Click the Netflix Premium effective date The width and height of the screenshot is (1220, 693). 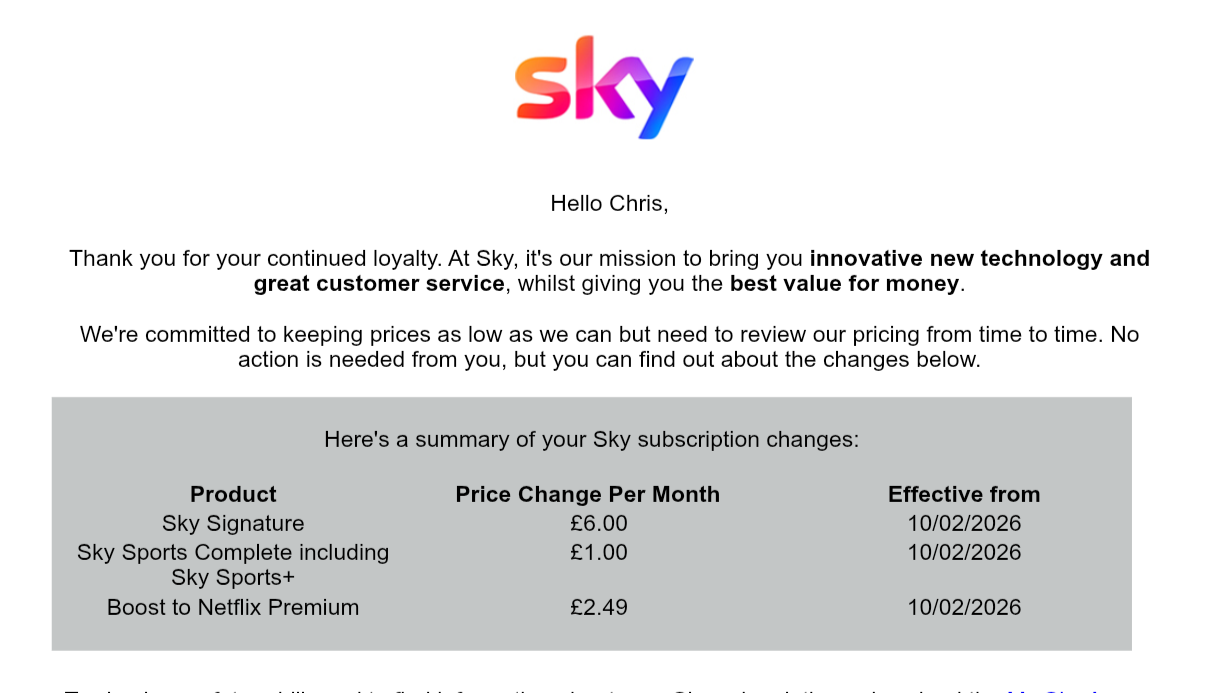point(964,608)
